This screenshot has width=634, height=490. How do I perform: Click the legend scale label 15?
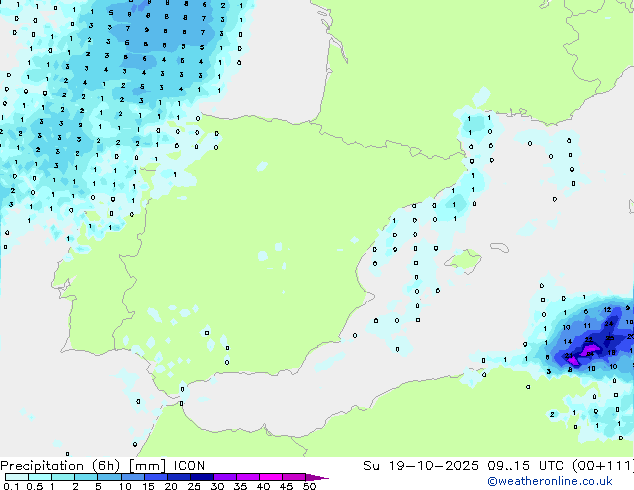click(x=148, y=486)
